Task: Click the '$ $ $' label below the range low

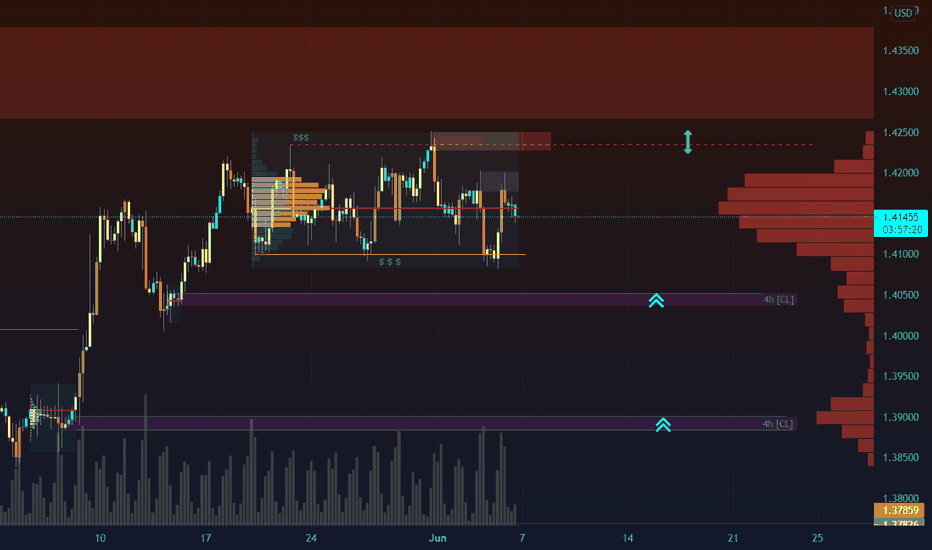Action: coord(390,262)
